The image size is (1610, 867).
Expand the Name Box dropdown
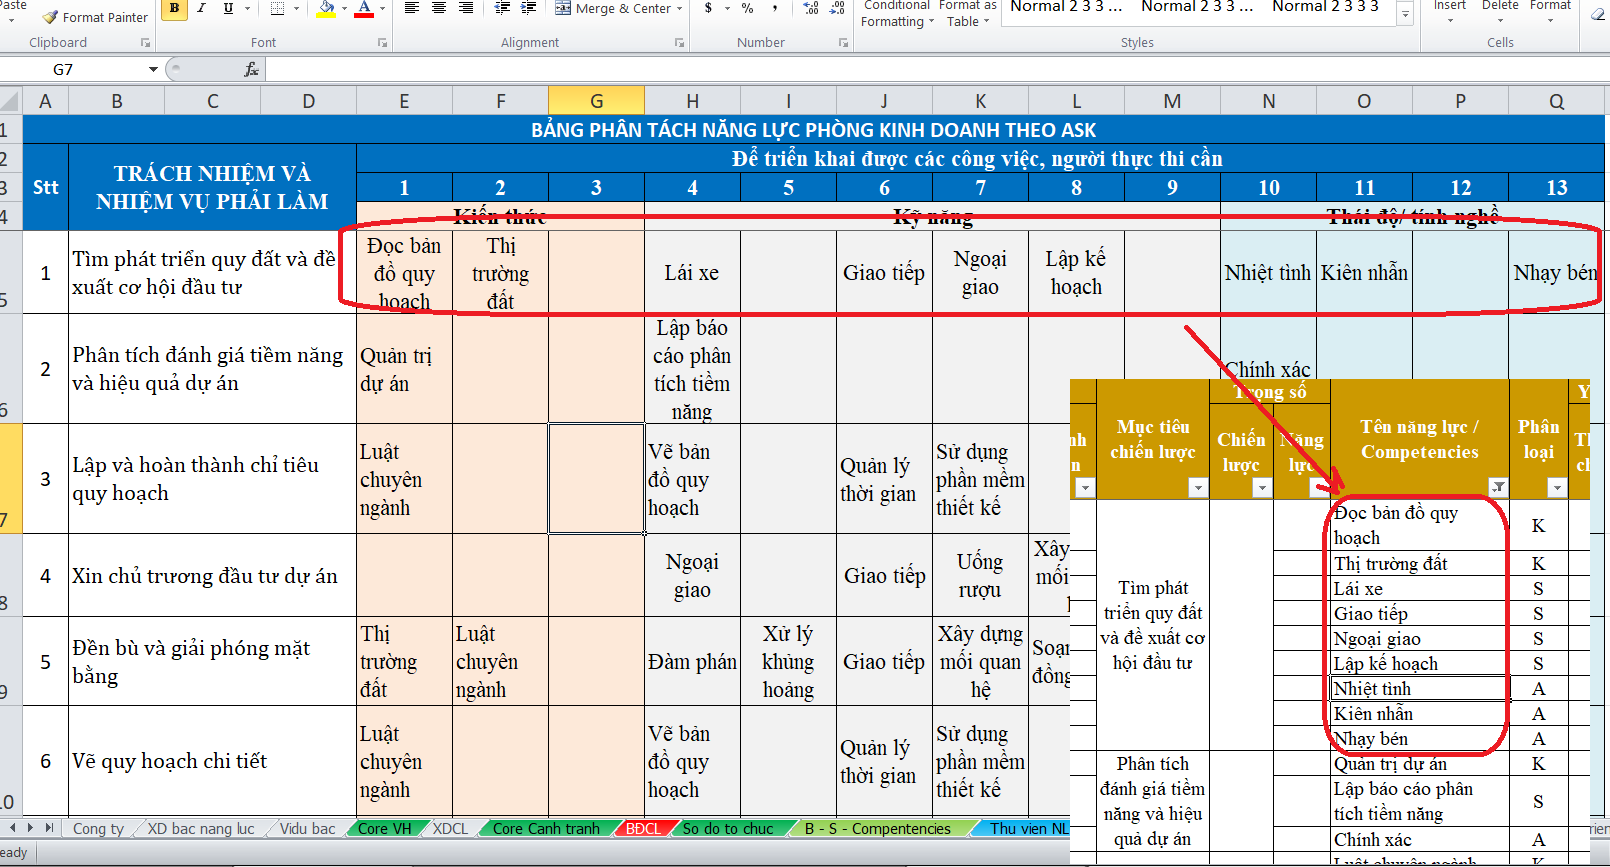tap(153, 69)
